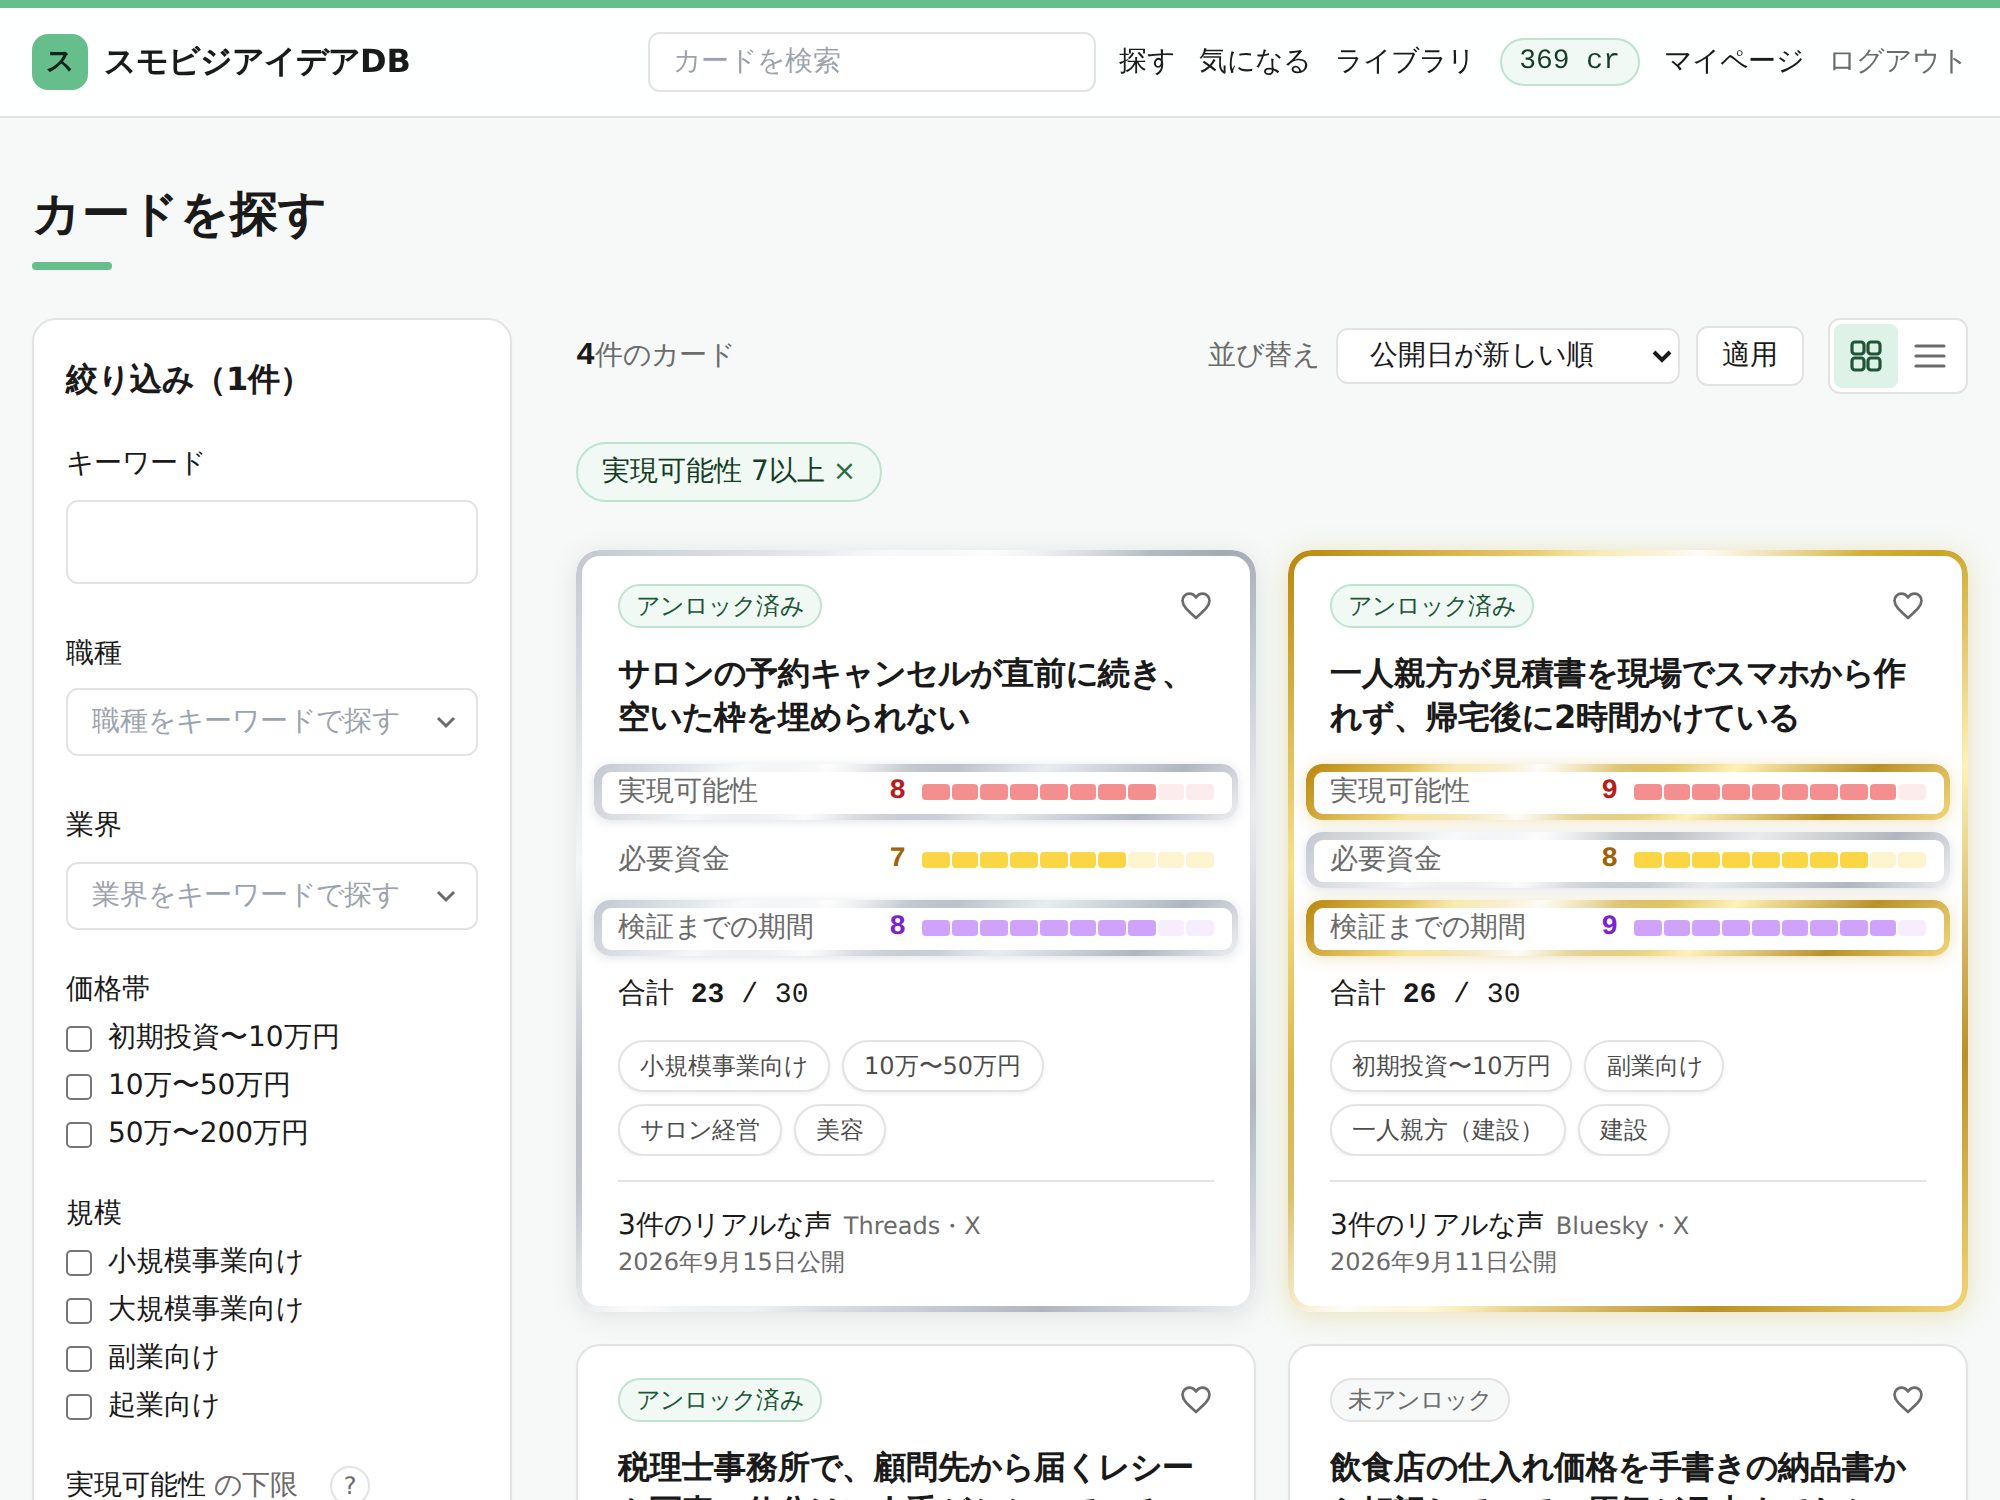Switch to grid view layout
Image resolution: width=2000 pixels, height=1500 pixels.
(x=1866, y=356)
